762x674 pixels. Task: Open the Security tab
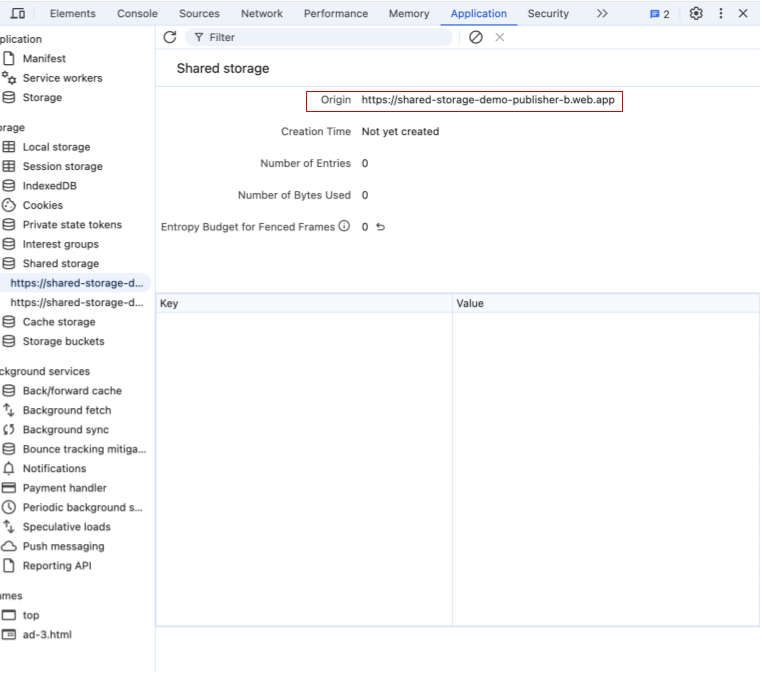click(x=548, y=14)
